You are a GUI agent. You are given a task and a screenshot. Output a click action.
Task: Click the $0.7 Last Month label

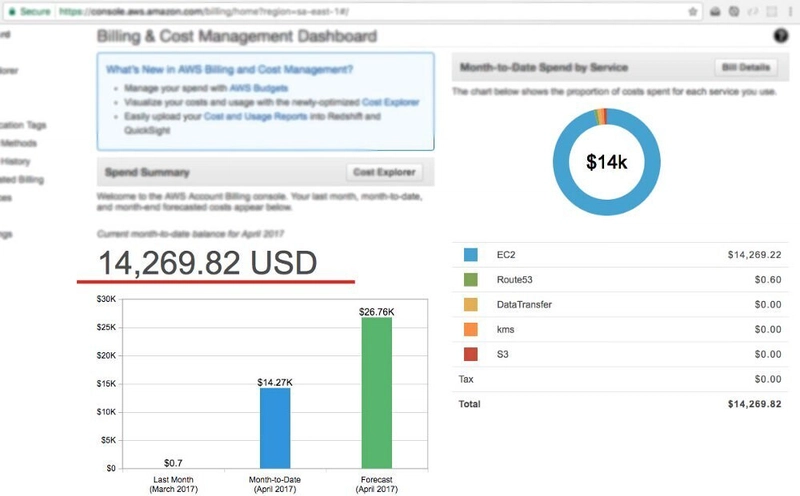(173, 463)
